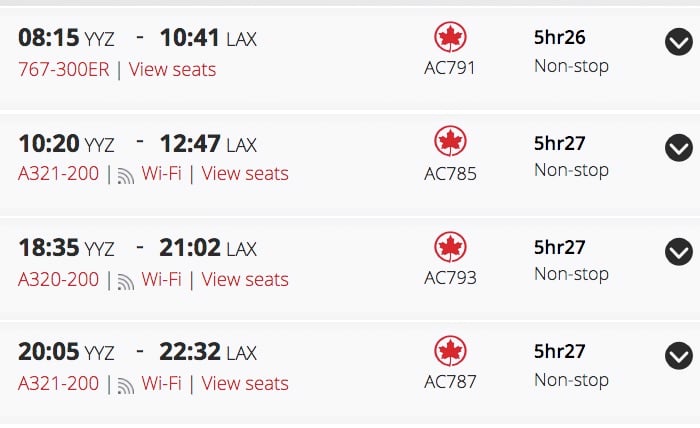Expand details for the 08:15 AC791 flight

(x=679, y=42)
